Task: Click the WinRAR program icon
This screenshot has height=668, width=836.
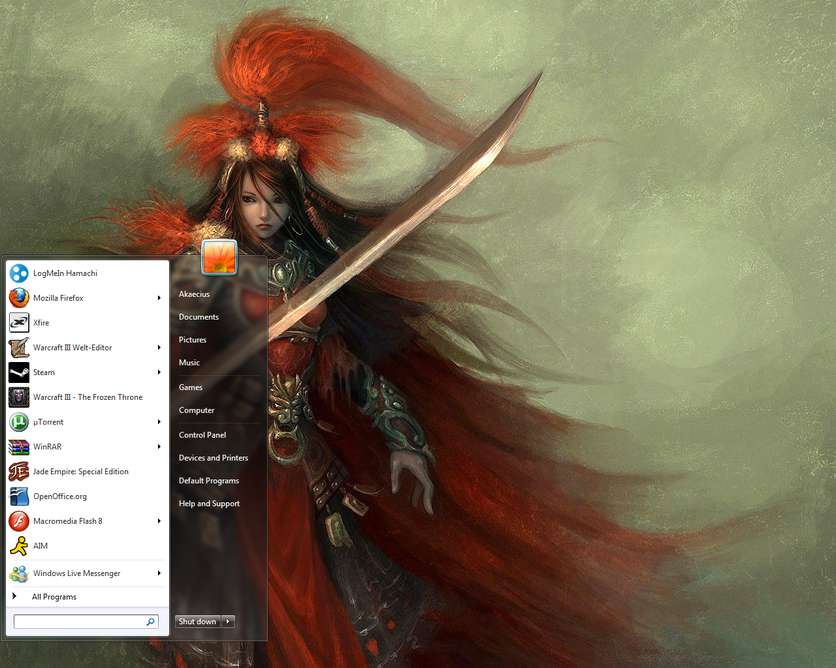Action: [x=18, y=447]
